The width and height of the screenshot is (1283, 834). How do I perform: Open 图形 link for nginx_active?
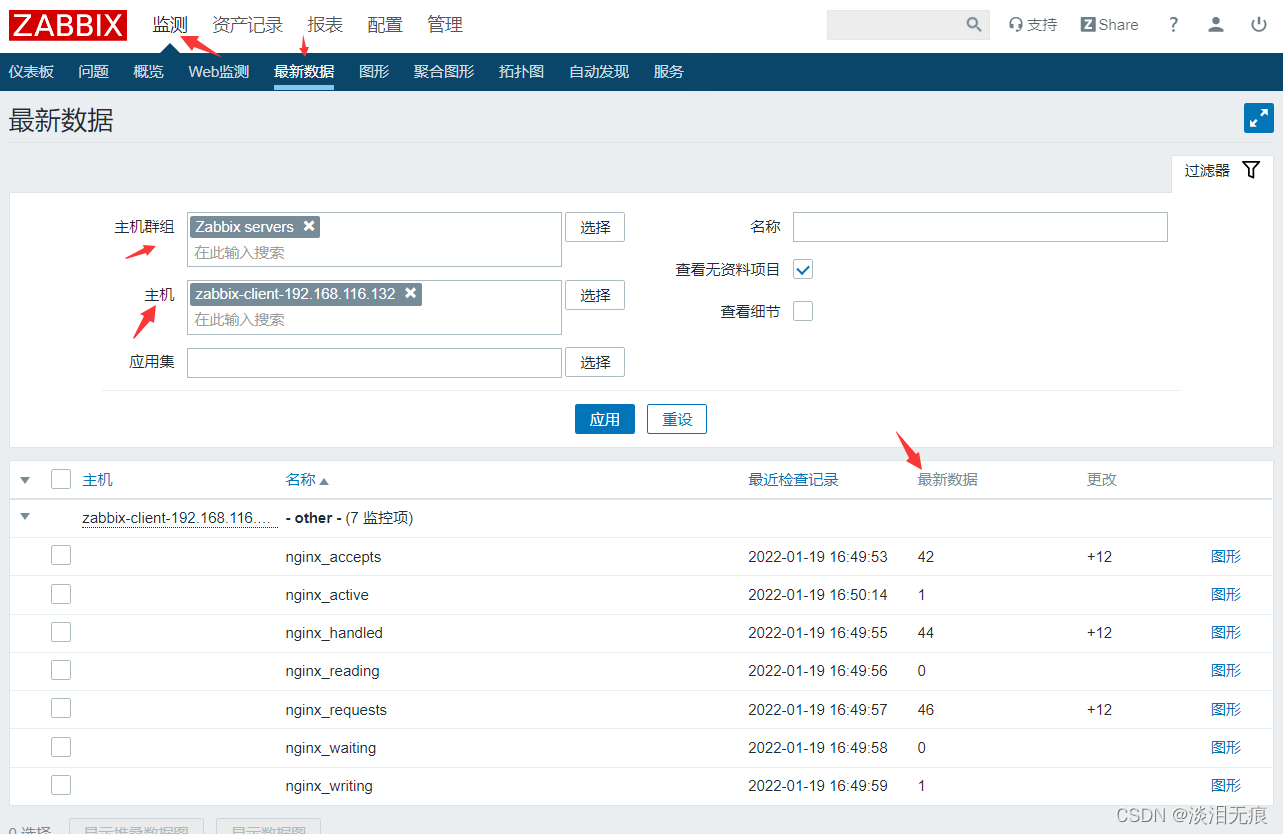click(1226, 594)
